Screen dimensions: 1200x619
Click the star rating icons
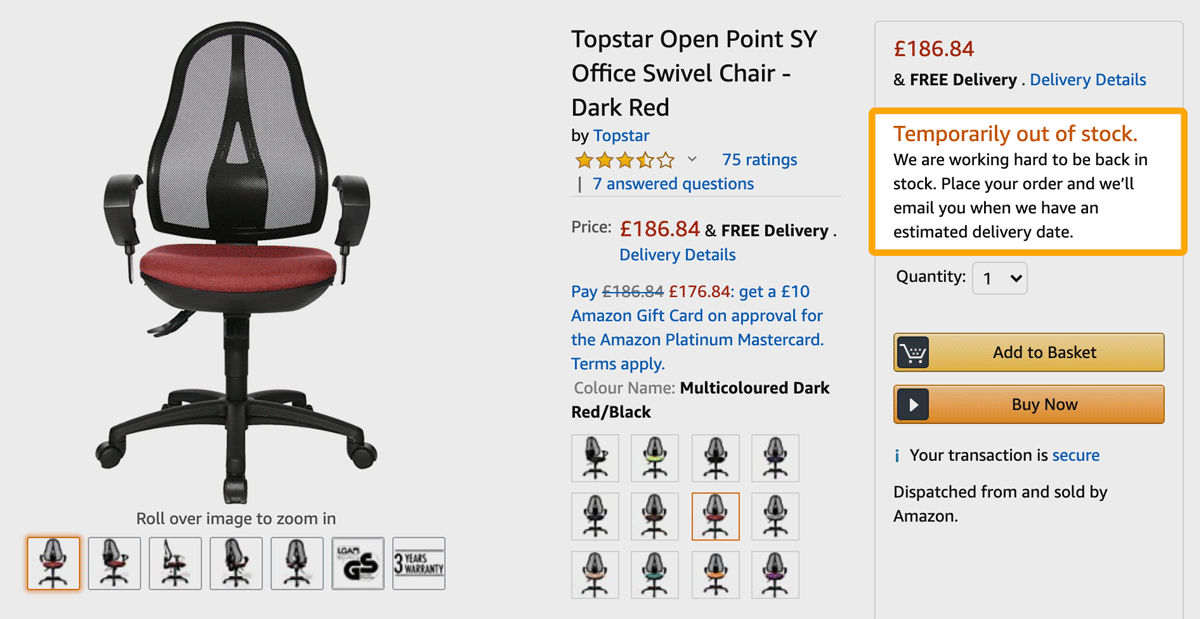624,160
